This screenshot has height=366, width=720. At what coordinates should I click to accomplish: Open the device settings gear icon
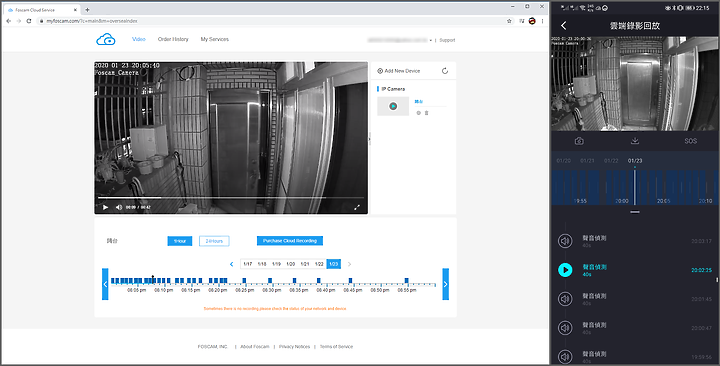tap(418, 113)
